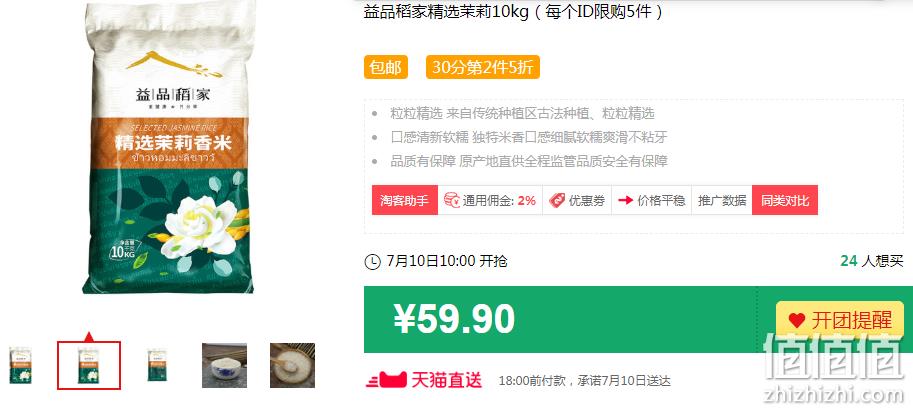The height and width of the screenshot is (412, 913).
Task: Click the 天猫直送 delivery link
Action: [424, 380]
